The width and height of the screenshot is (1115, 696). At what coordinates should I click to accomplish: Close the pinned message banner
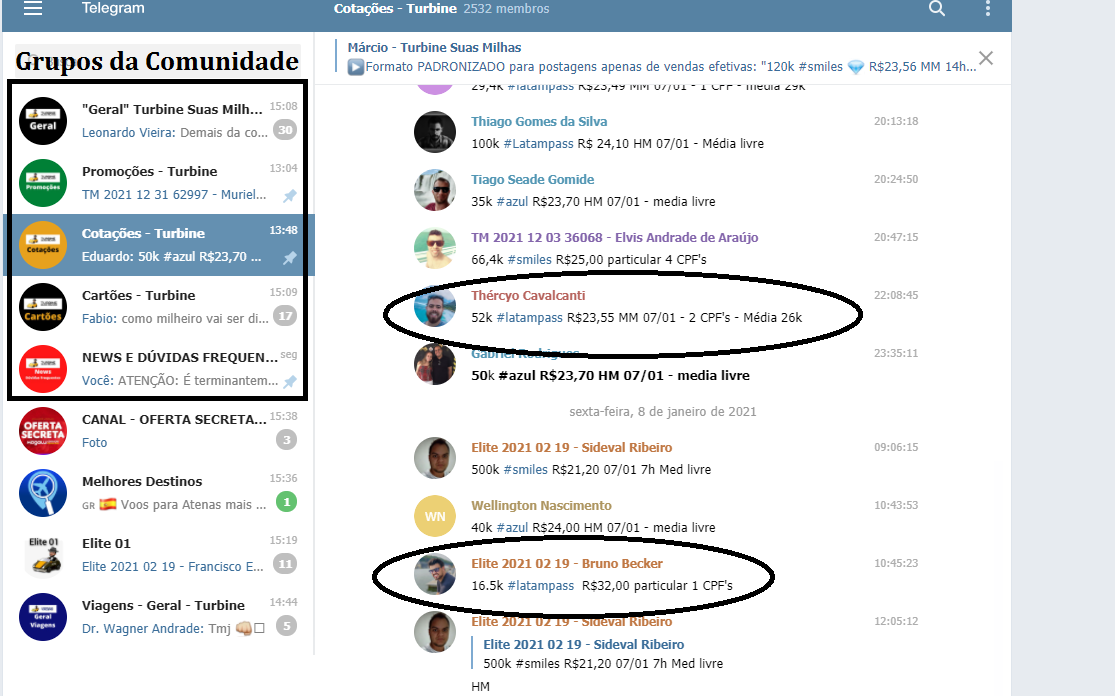986,58
